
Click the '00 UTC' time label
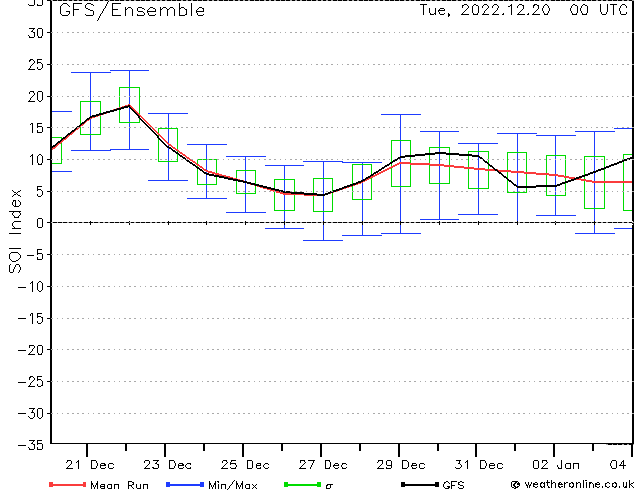tap(598, 10)
